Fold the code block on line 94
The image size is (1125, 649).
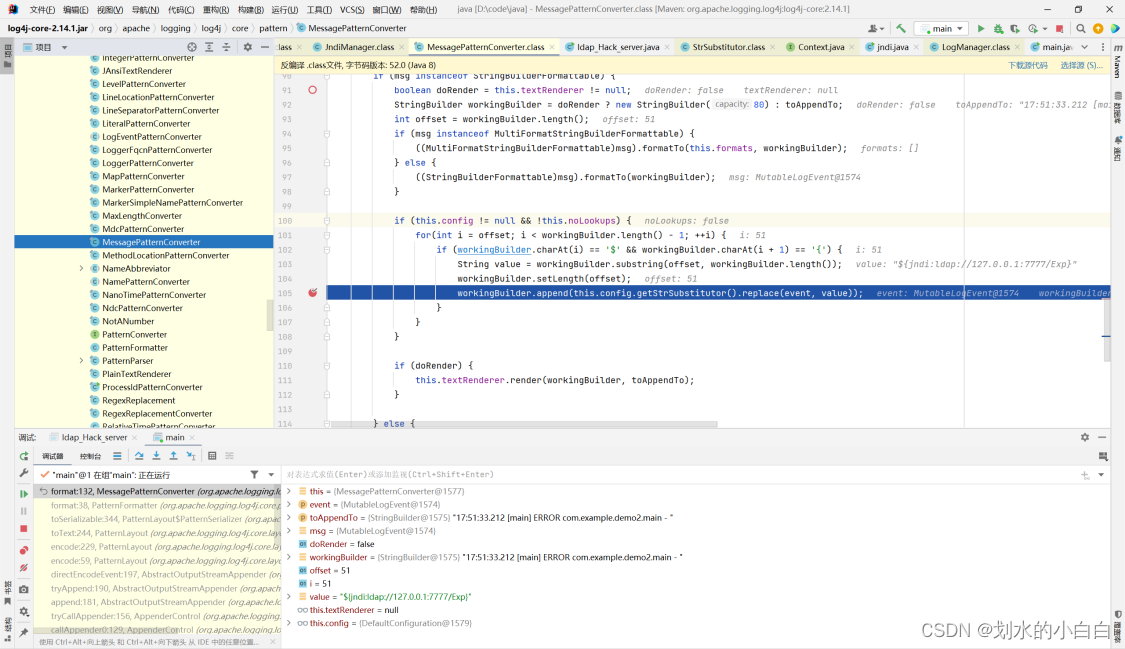[x=326, y=134]
